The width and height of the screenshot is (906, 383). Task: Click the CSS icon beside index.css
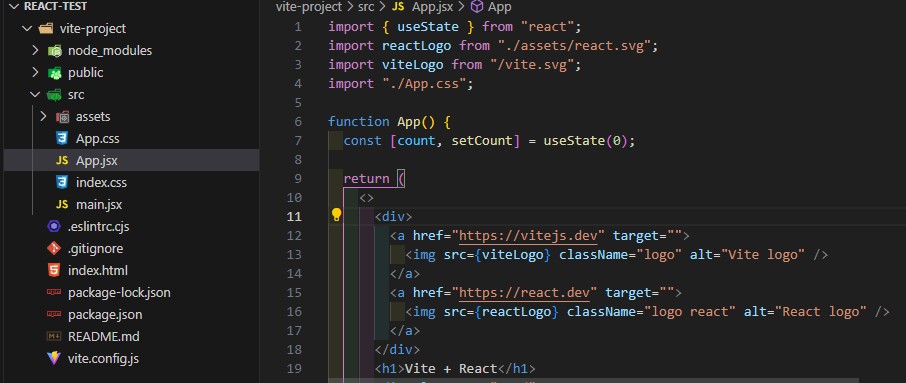[x=62, y=183]
